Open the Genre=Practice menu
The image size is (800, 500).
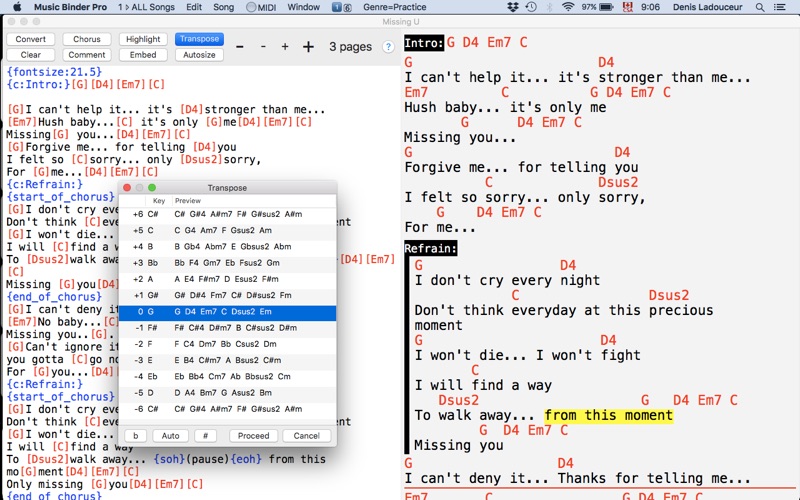(394, 7)
